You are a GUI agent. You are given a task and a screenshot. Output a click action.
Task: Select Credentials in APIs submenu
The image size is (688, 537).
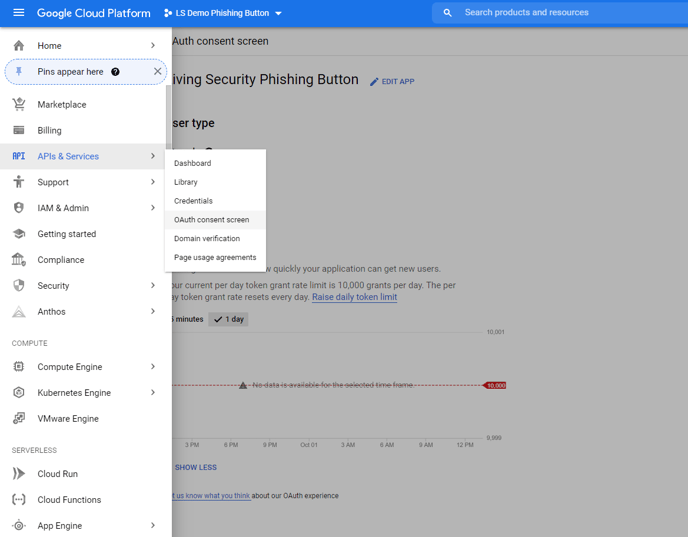point(215,201)
